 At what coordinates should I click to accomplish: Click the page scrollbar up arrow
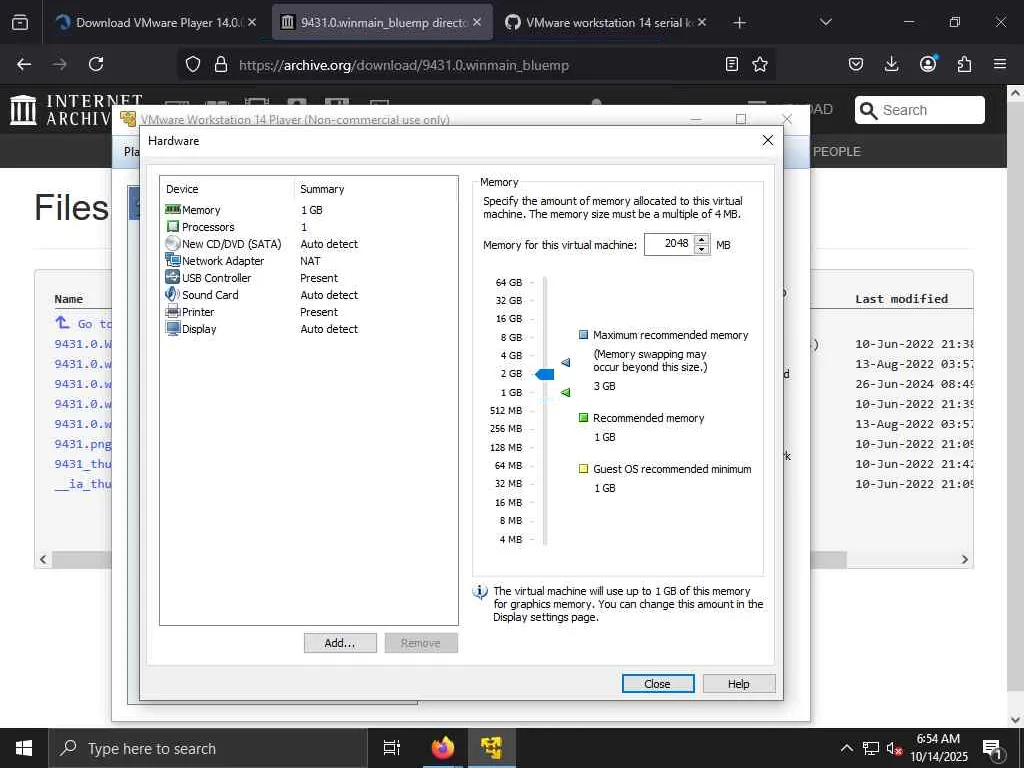pos(1016,93)
